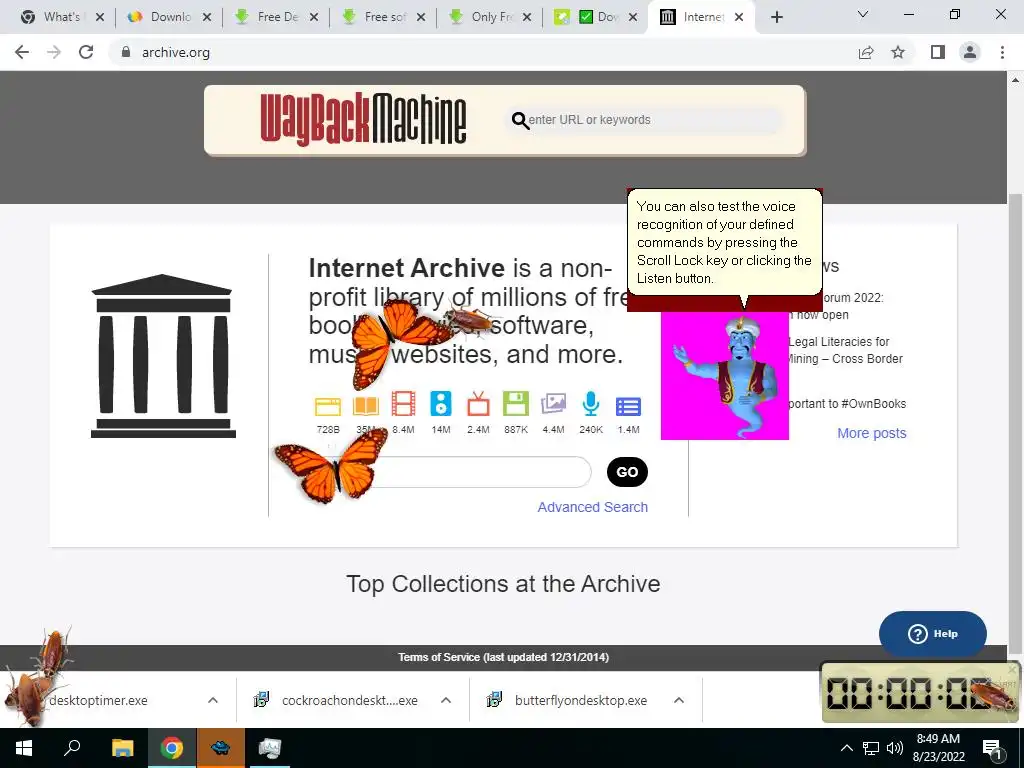This screenshot has height=768, width=1024.
Task: Click the desktop timer clock display
Action: click(x=918, y=692)
